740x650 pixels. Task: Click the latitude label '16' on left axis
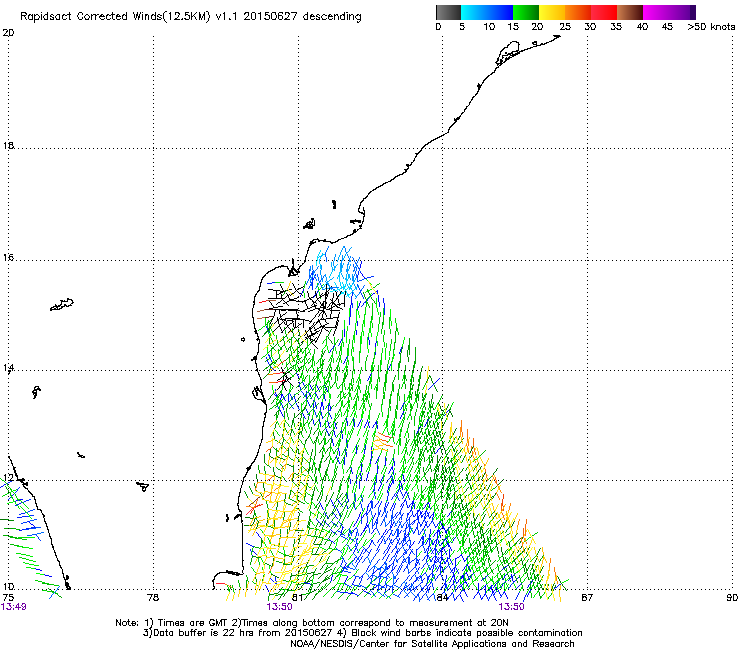point(8,257)
